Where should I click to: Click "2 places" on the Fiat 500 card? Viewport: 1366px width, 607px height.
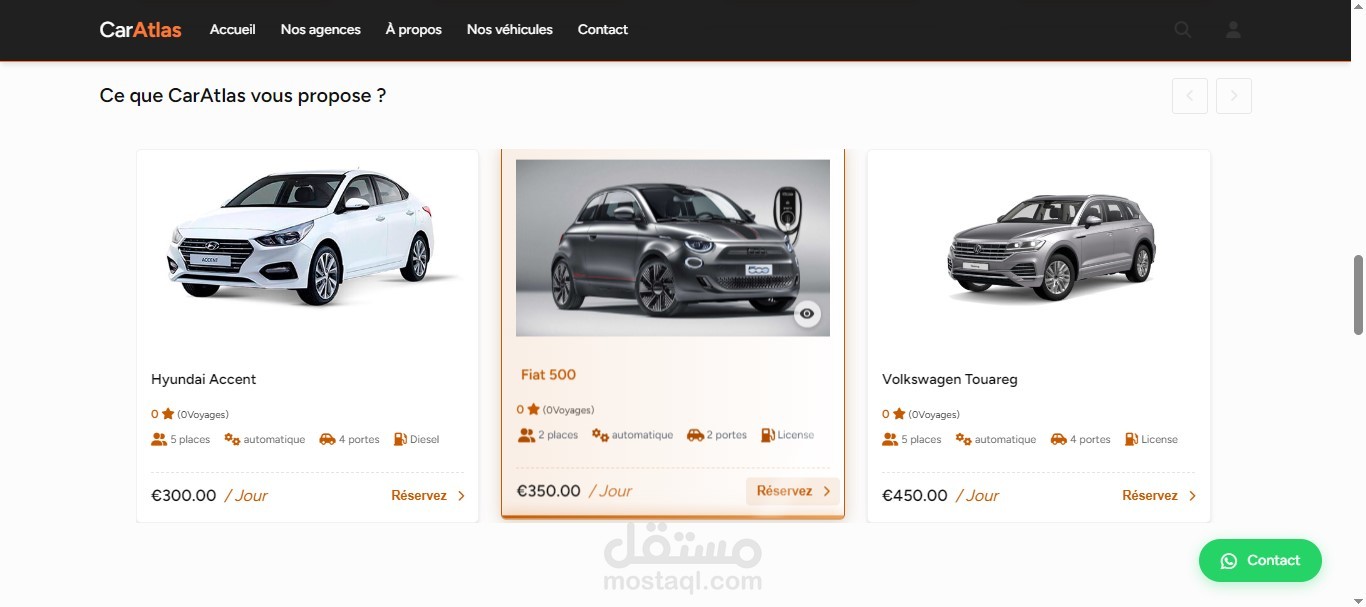pos(559,435)
